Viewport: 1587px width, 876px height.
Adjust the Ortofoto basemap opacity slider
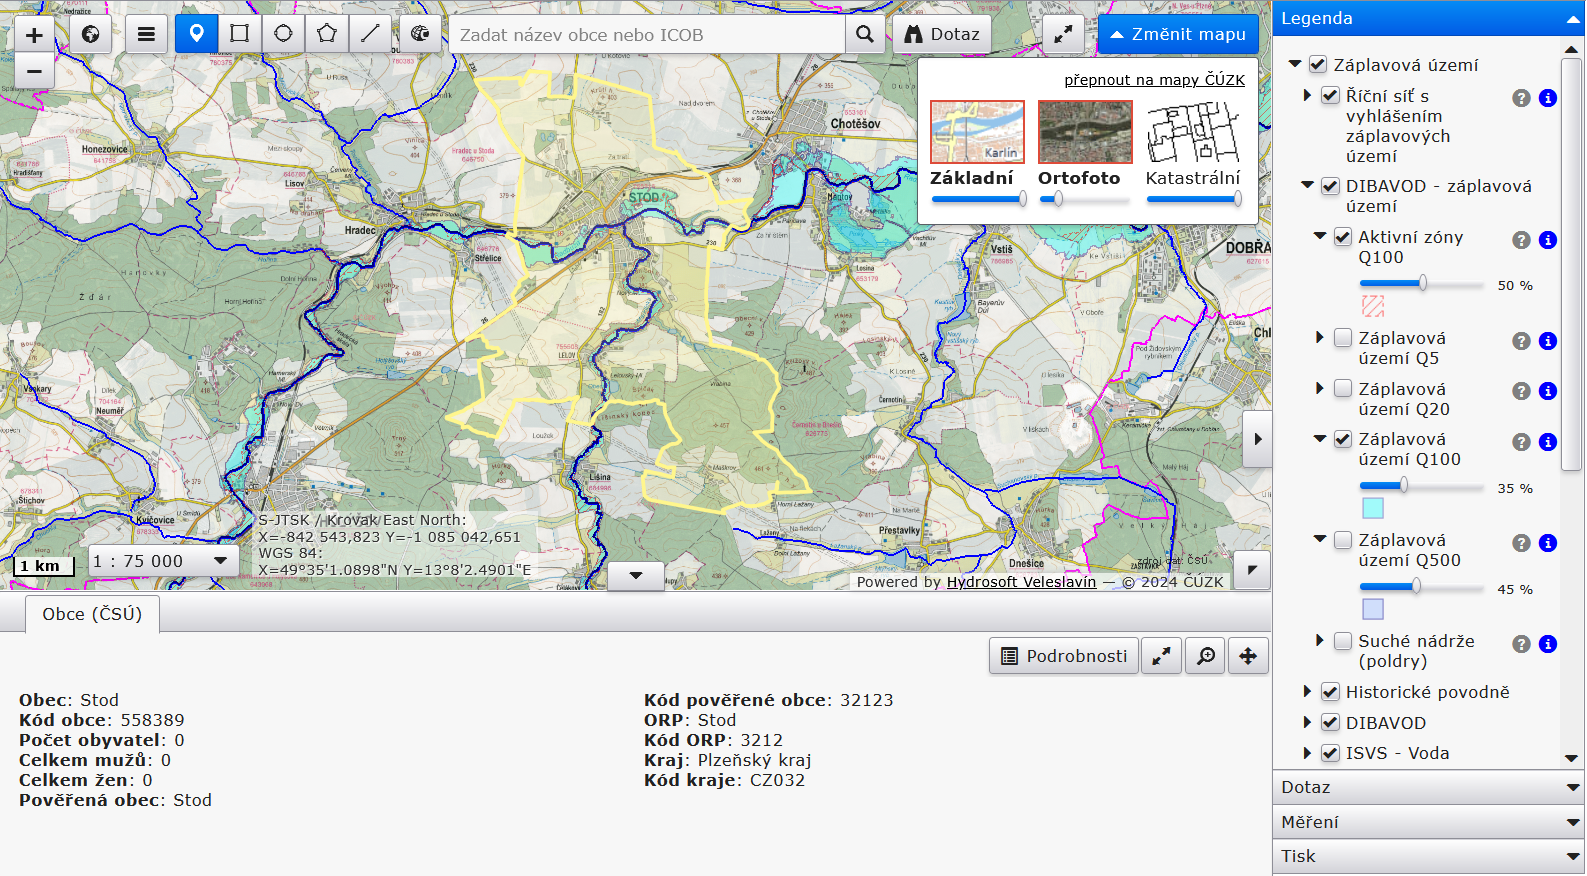(x=1085, y=199)
